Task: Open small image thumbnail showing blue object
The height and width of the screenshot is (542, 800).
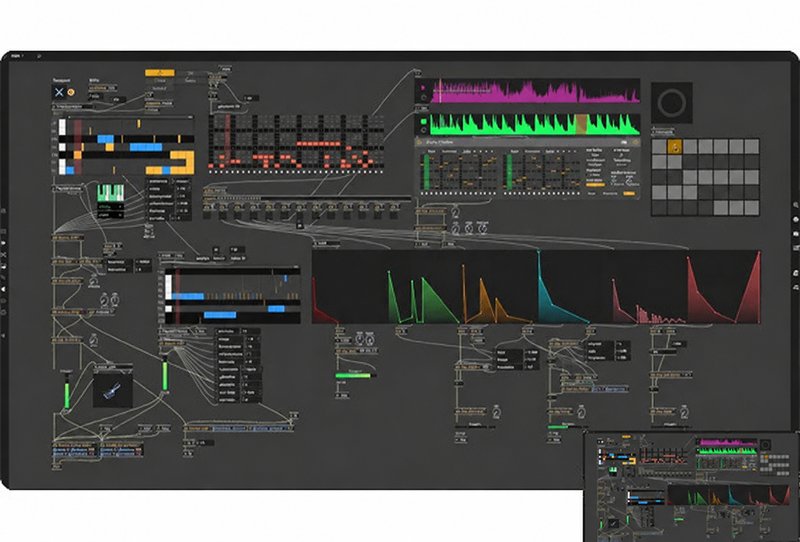Action: tap(113, 390)
